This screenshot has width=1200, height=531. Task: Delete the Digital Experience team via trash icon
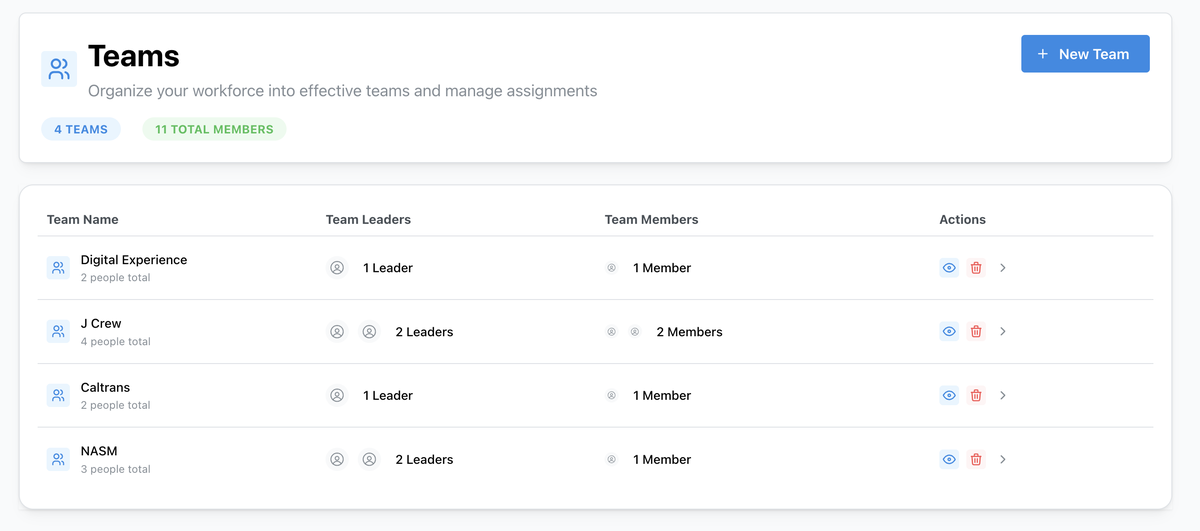(x=976, y=268)
